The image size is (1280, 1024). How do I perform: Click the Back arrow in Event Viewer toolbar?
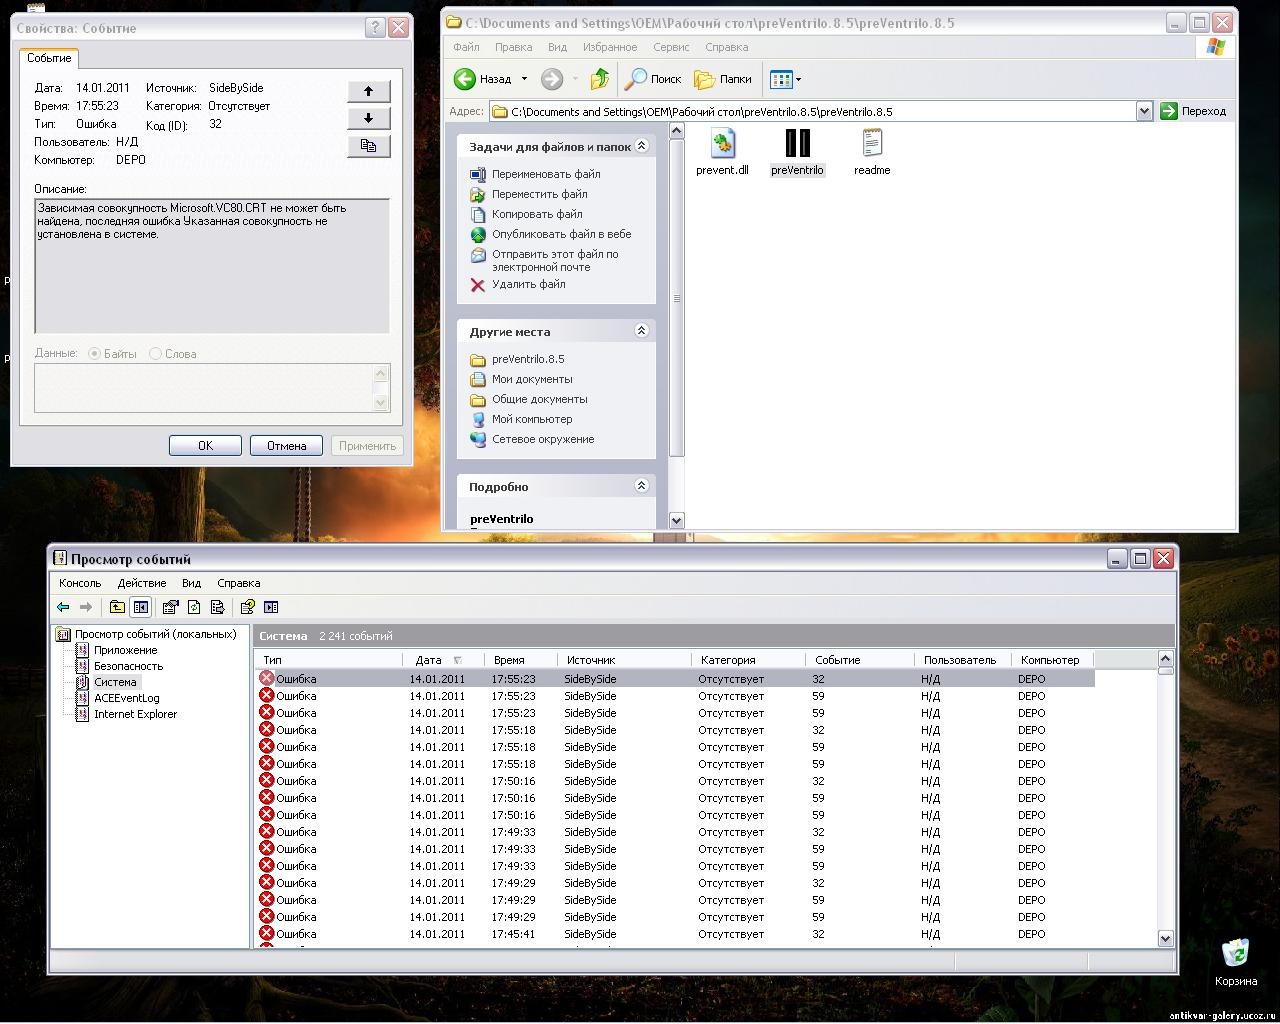[x=63, y=607]
